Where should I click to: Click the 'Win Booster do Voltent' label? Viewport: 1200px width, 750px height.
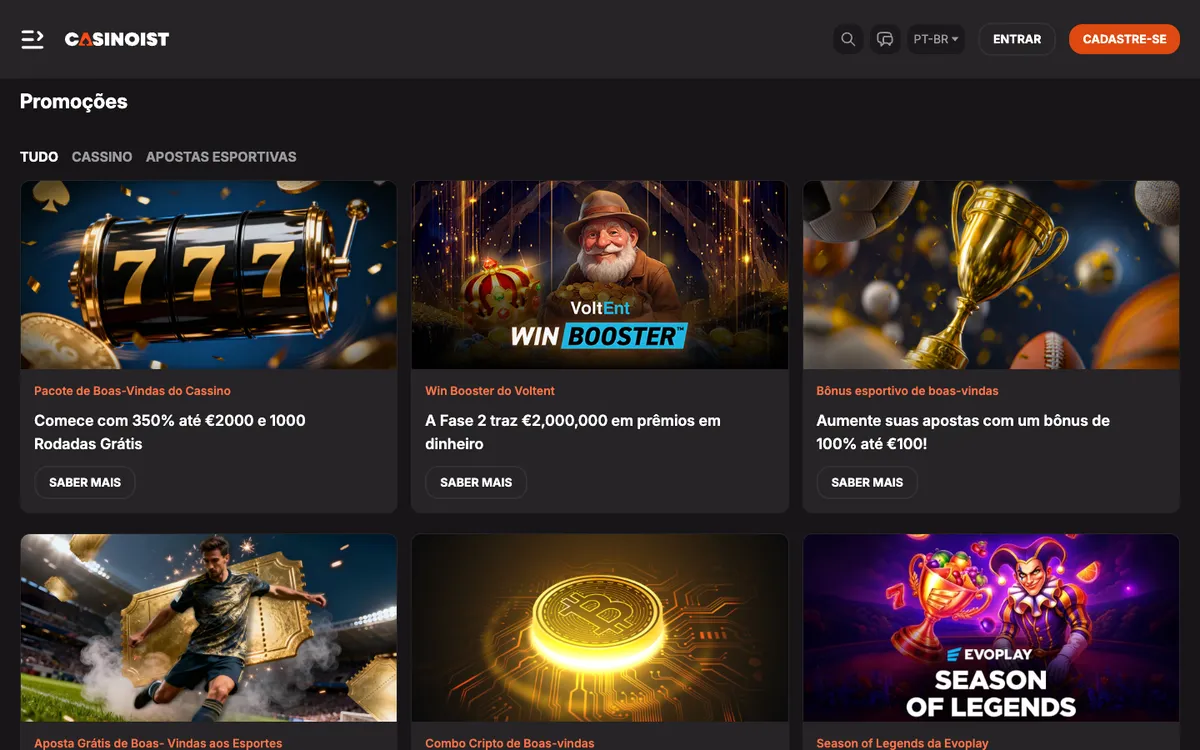(x=490, y=391)
